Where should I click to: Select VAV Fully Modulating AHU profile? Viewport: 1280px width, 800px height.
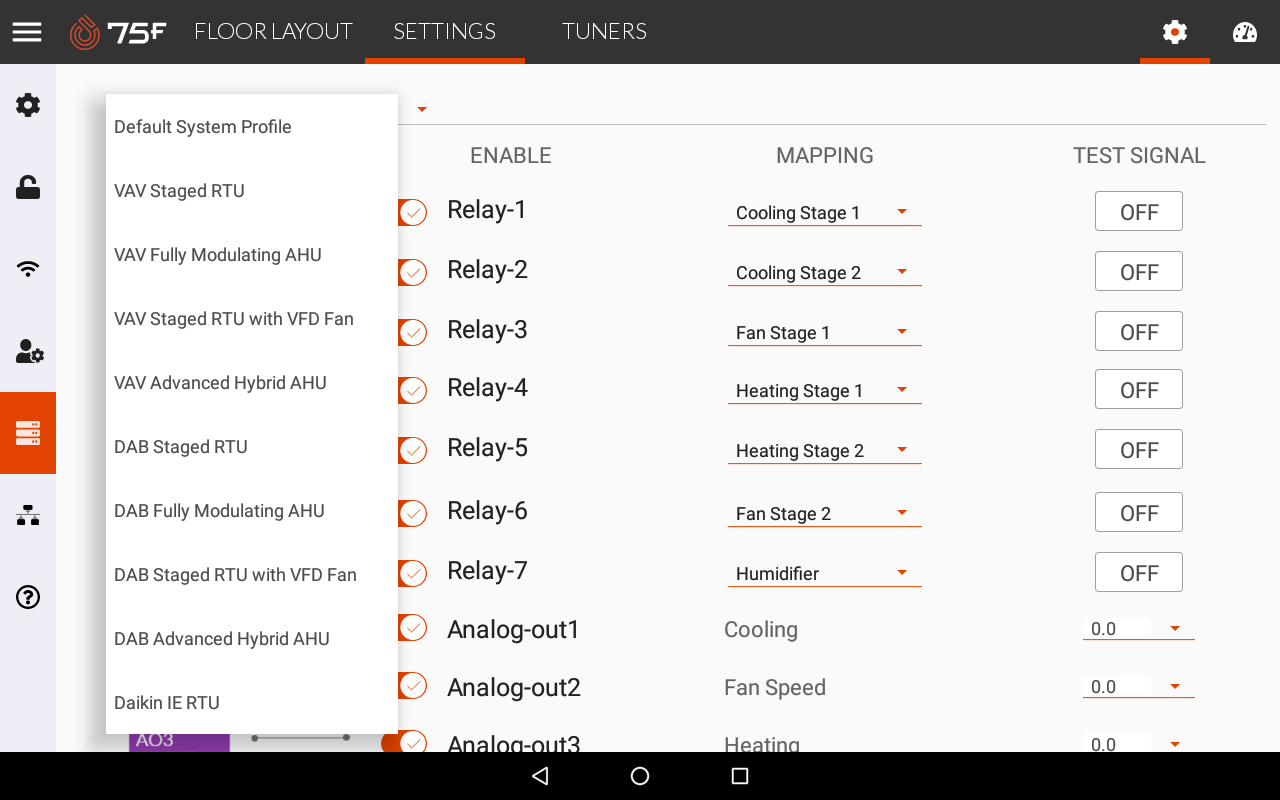tap(218, 255)
